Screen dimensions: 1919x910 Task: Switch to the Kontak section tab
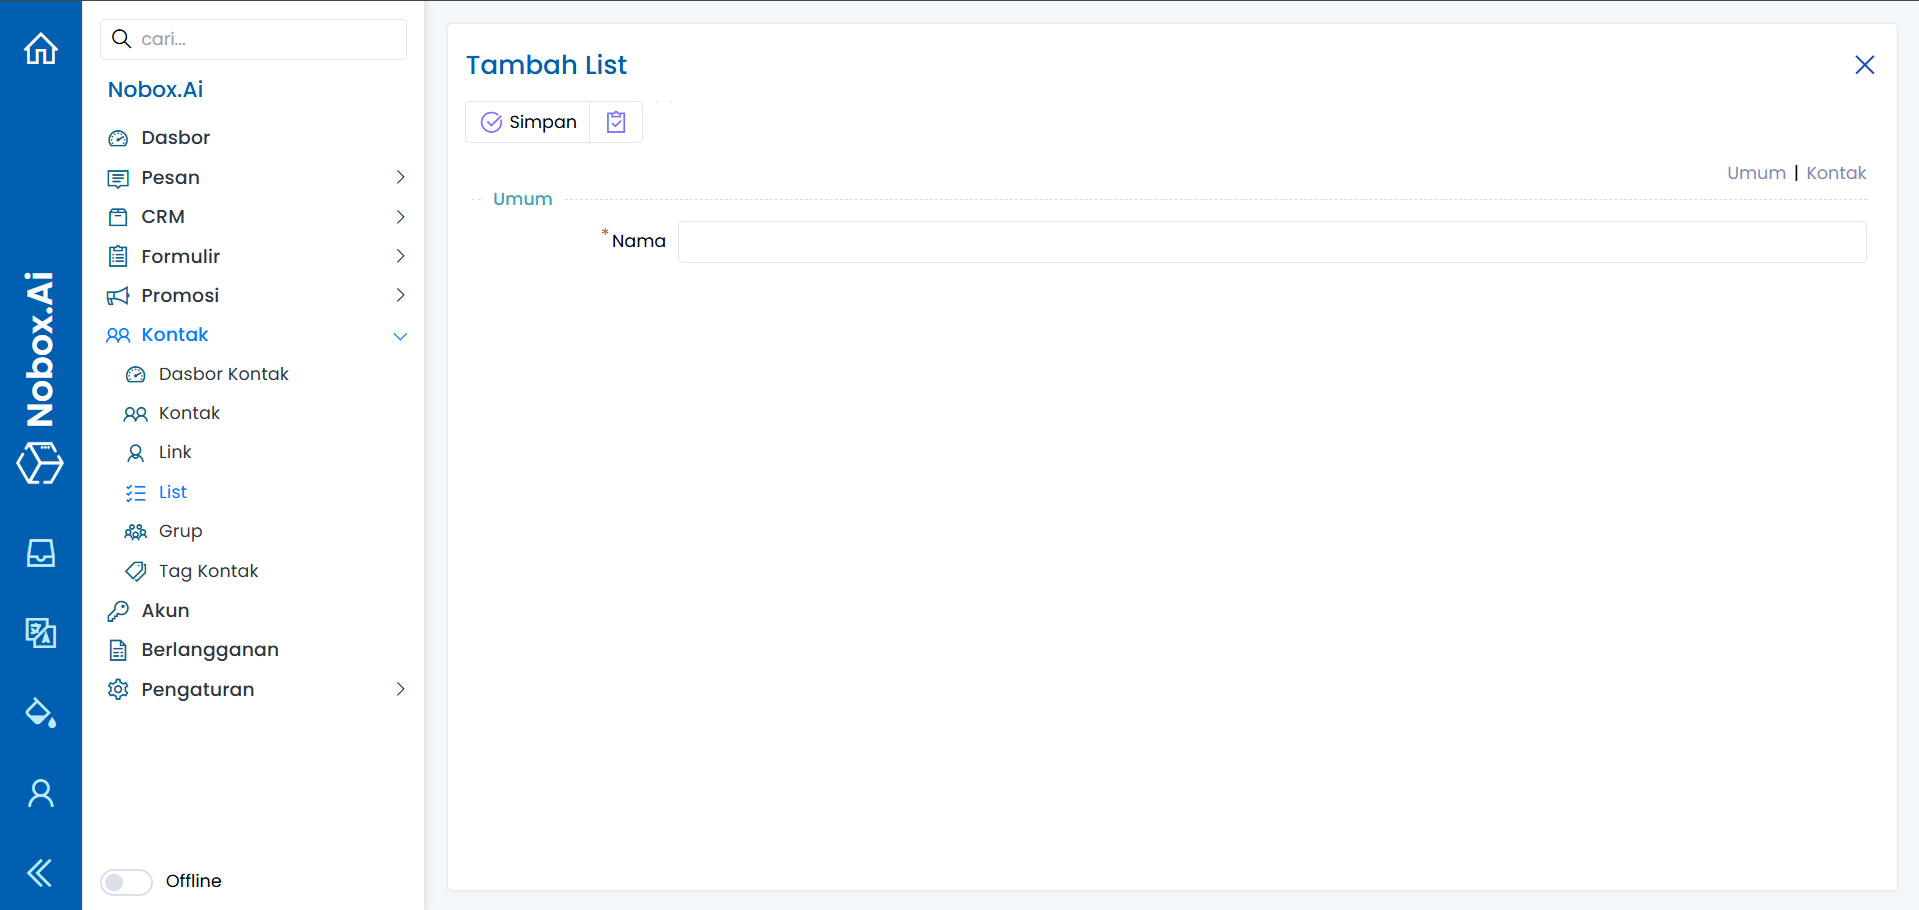(x=1836, y=173)
